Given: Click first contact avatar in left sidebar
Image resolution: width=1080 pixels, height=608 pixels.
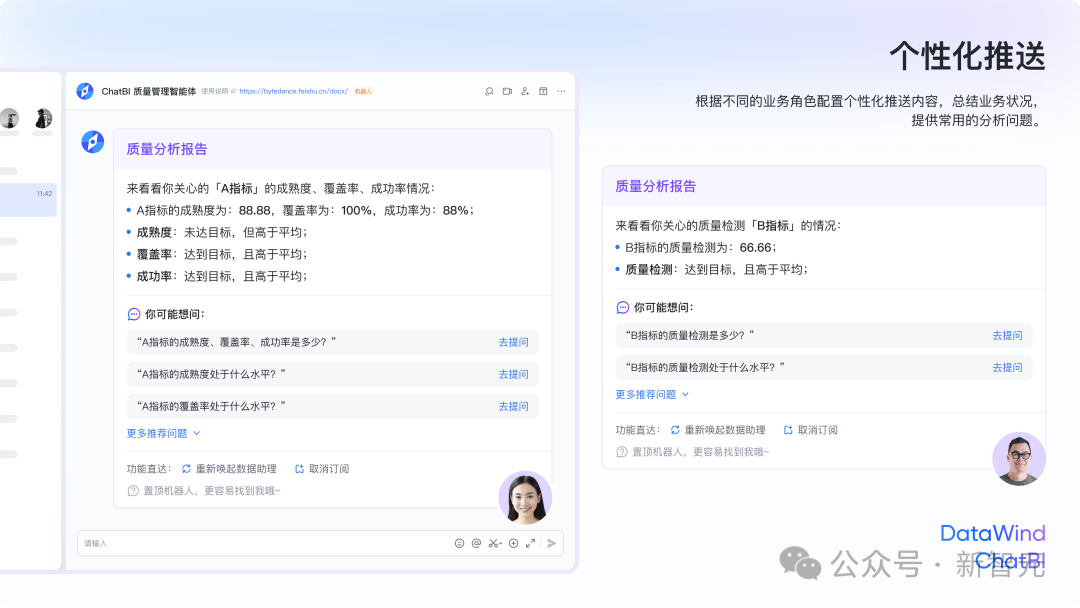Looking at the screenshot, I should tap(10, 118).
